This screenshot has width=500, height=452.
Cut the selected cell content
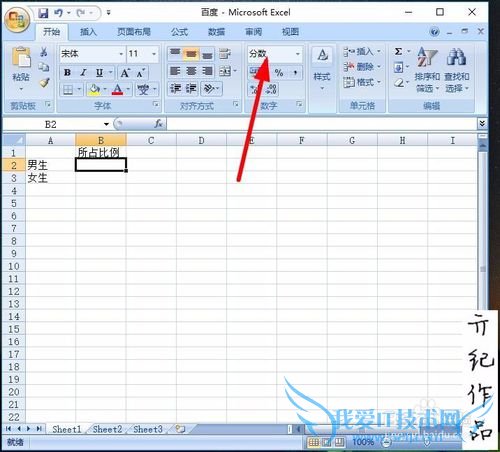pos(44,52)
